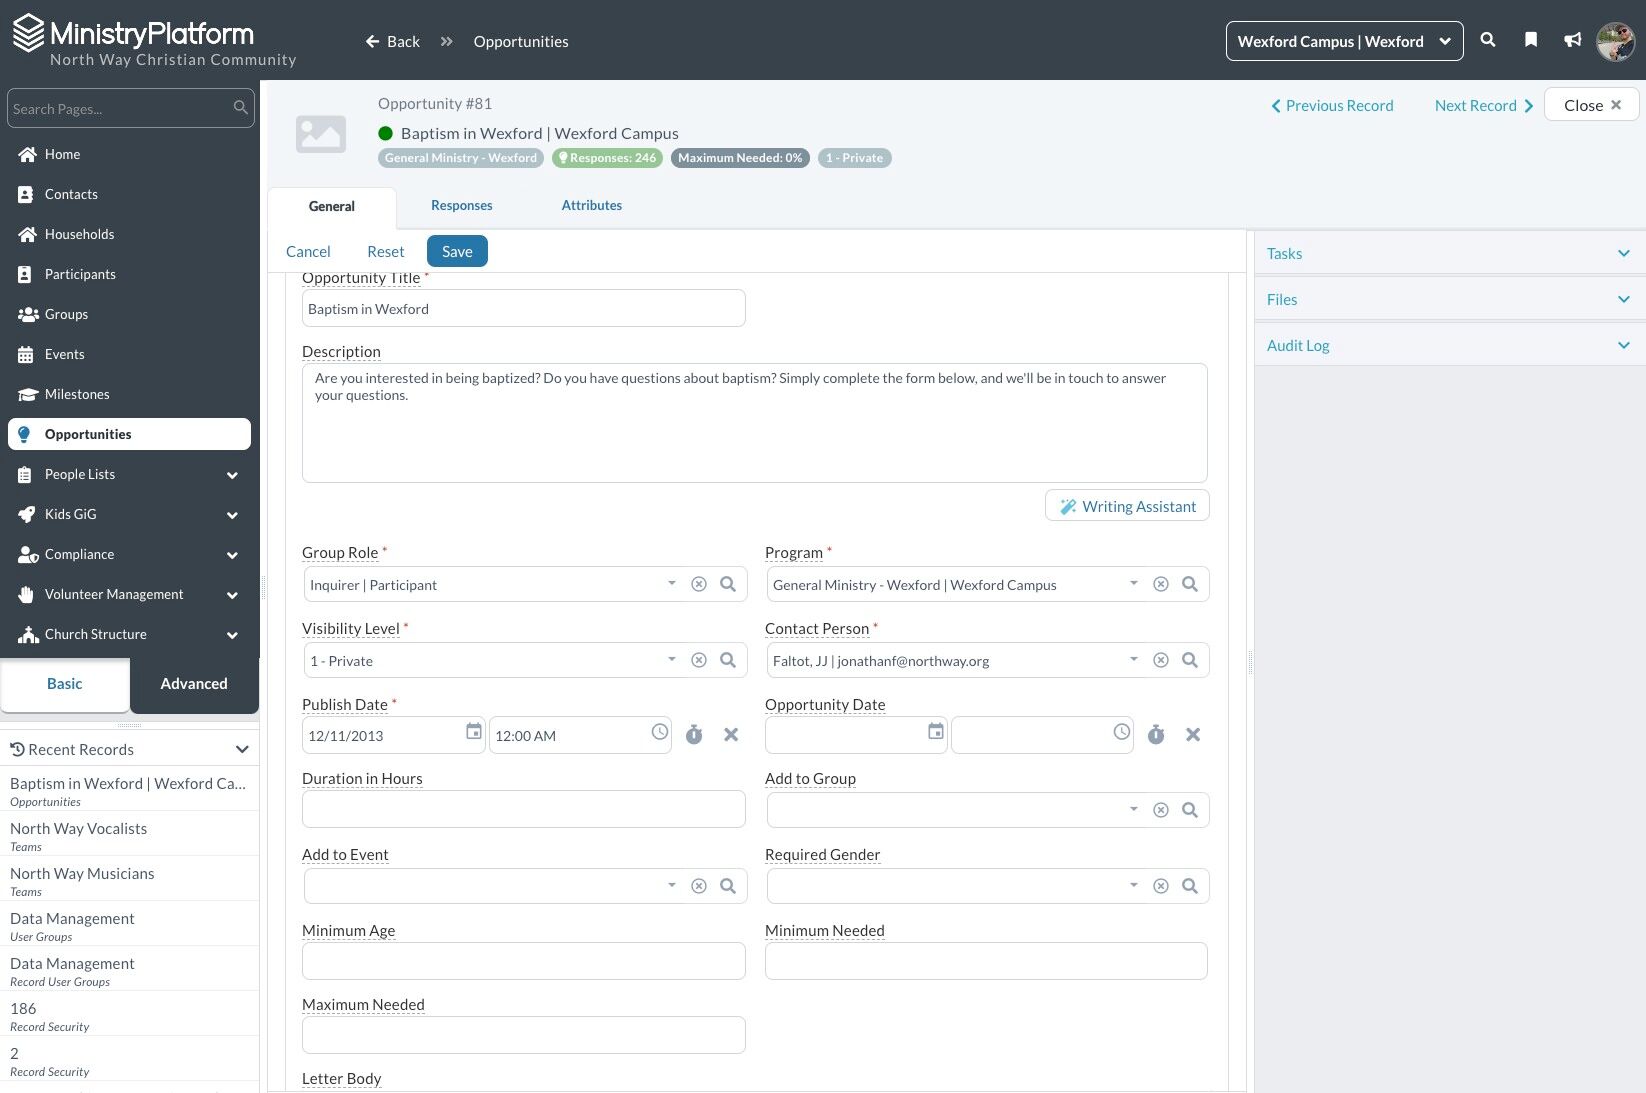Screen dimensions: 1646x1093
Task: Open the Group Role dropdown arrow
Action: click(x=672, y=583)
